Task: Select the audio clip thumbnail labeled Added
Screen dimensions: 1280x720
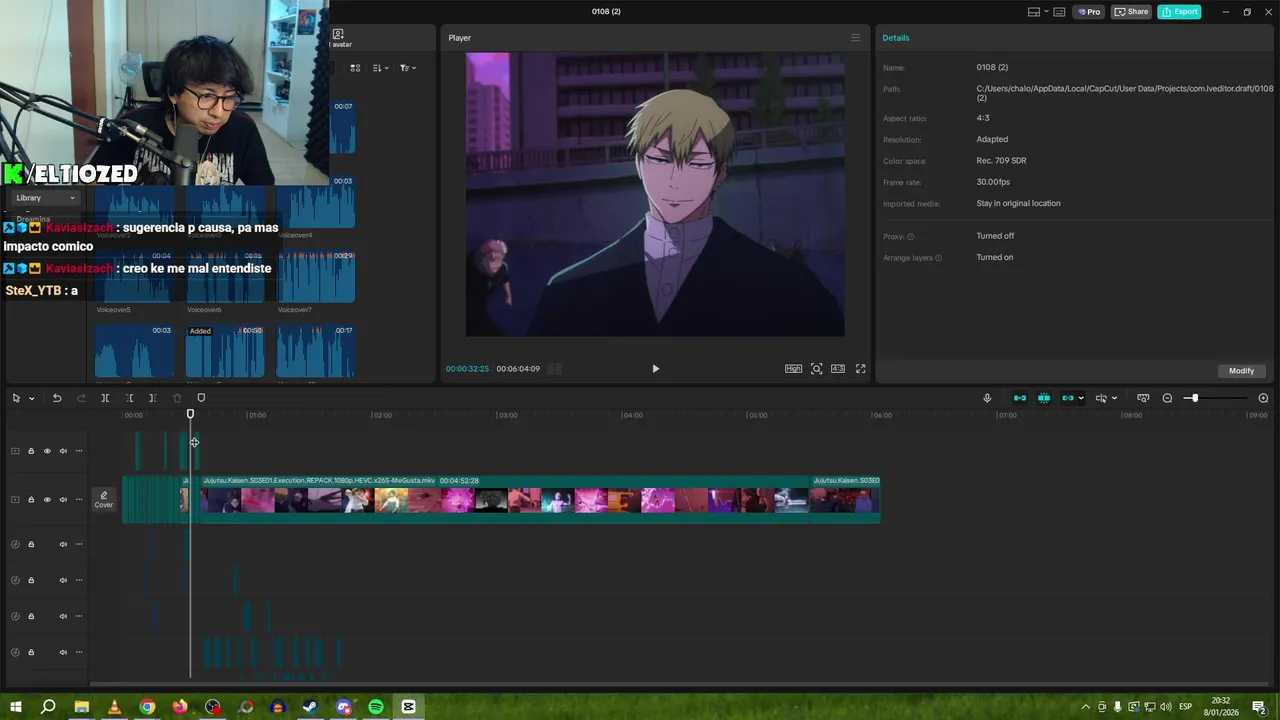Action: click(225, 351)
